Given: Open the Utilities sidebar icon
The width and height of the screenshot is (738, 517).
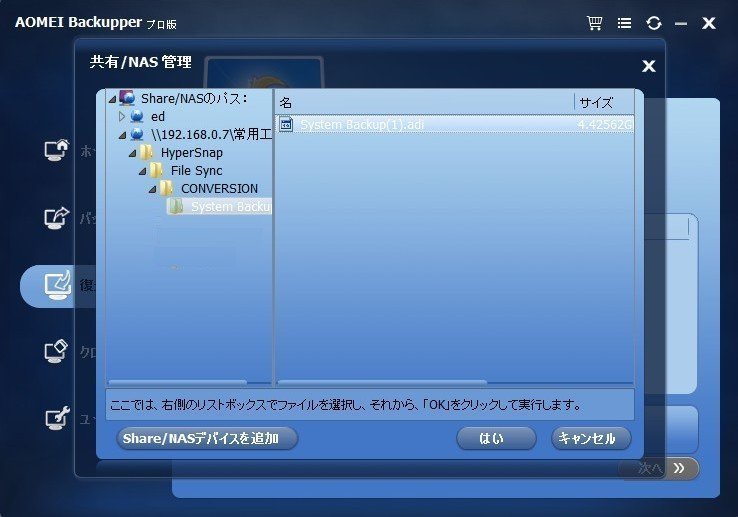Looking at the screenshot, I should (x=57, y=418).
